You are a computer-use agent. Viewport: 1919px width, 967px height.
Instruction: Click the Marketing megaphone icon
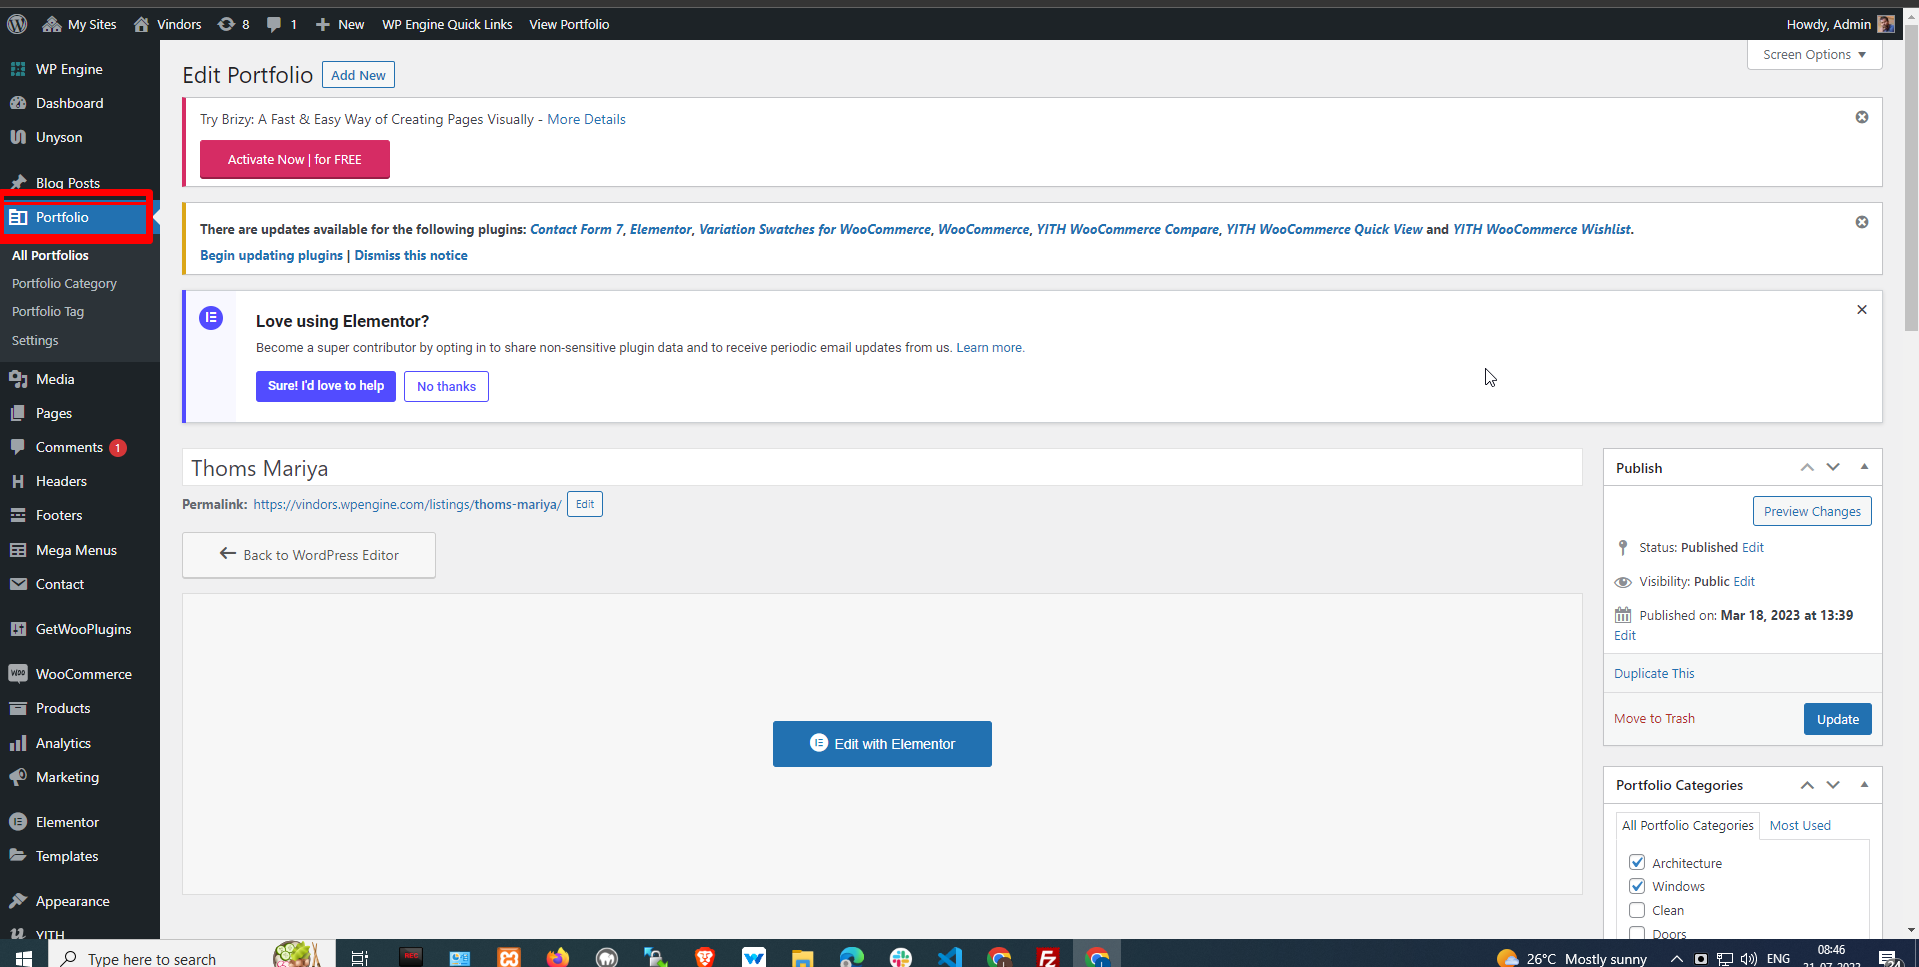coord(18,777)
